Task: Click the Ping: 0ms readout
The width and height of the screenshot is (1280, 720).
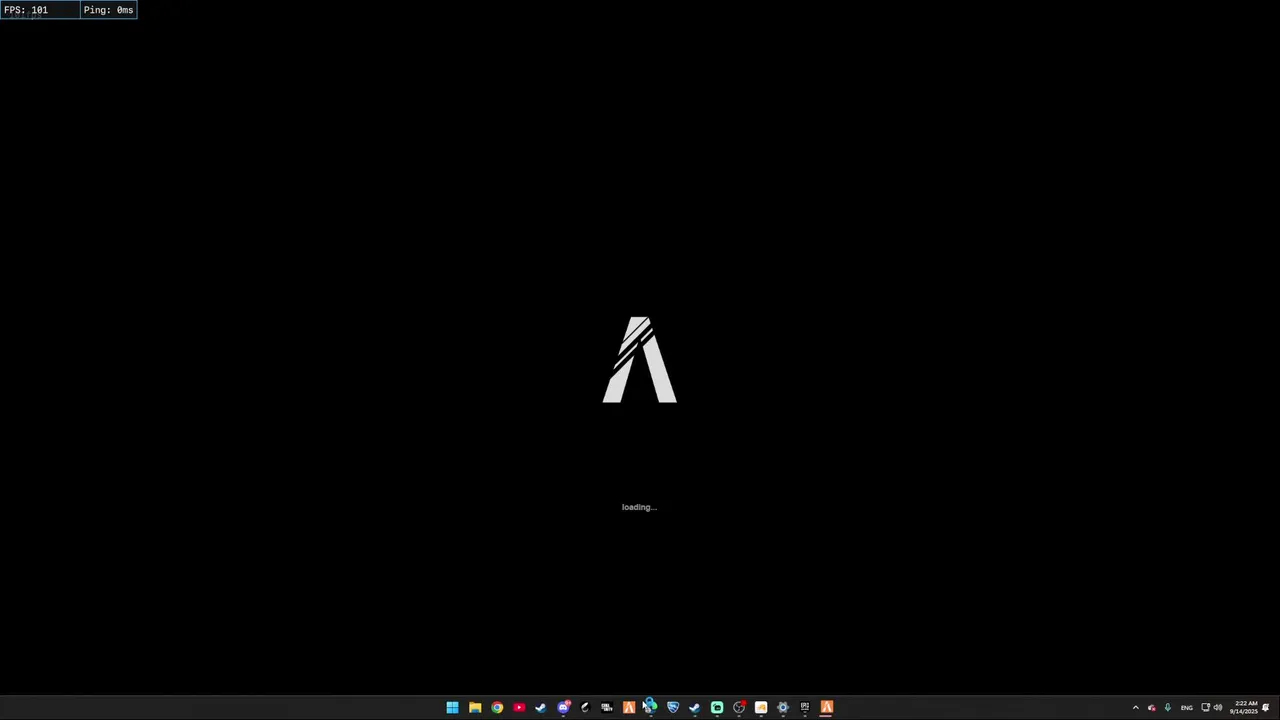Action: pyautogui.click(x=108, y=10)
